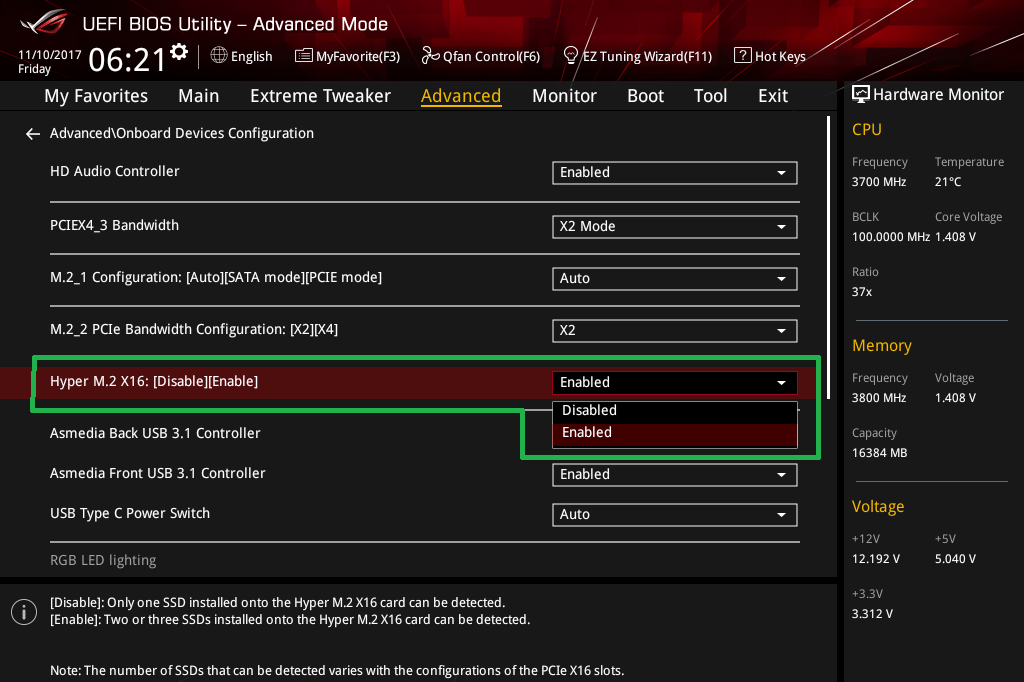Viewport: 1024px width, 682px height.
Task: Expand the M.2_2 PCIe Bandwidth dropdown
Action: [x=675, y=331]
